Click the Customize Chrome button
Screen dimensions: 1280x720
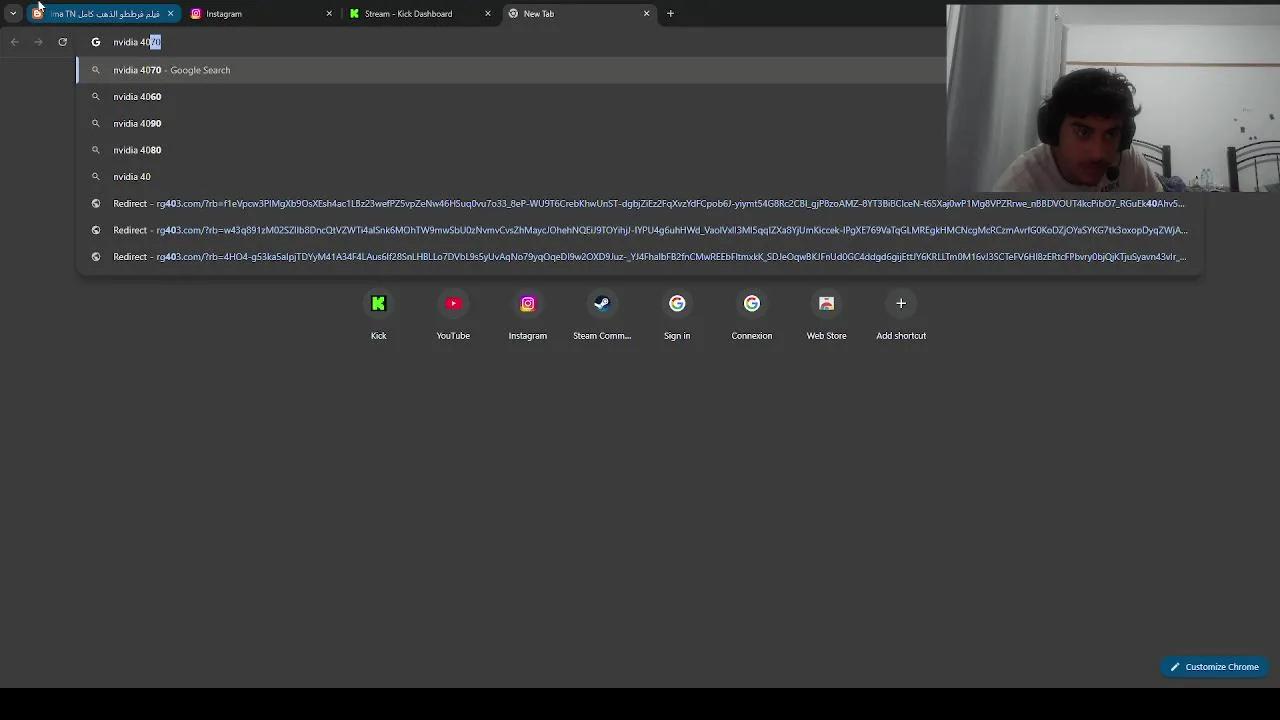(1215, 667)
